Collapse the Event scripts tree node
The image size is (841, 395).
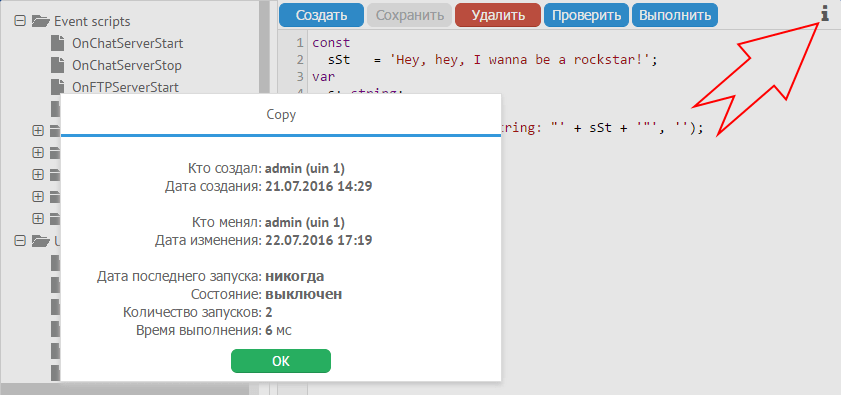tap(20, 21)
